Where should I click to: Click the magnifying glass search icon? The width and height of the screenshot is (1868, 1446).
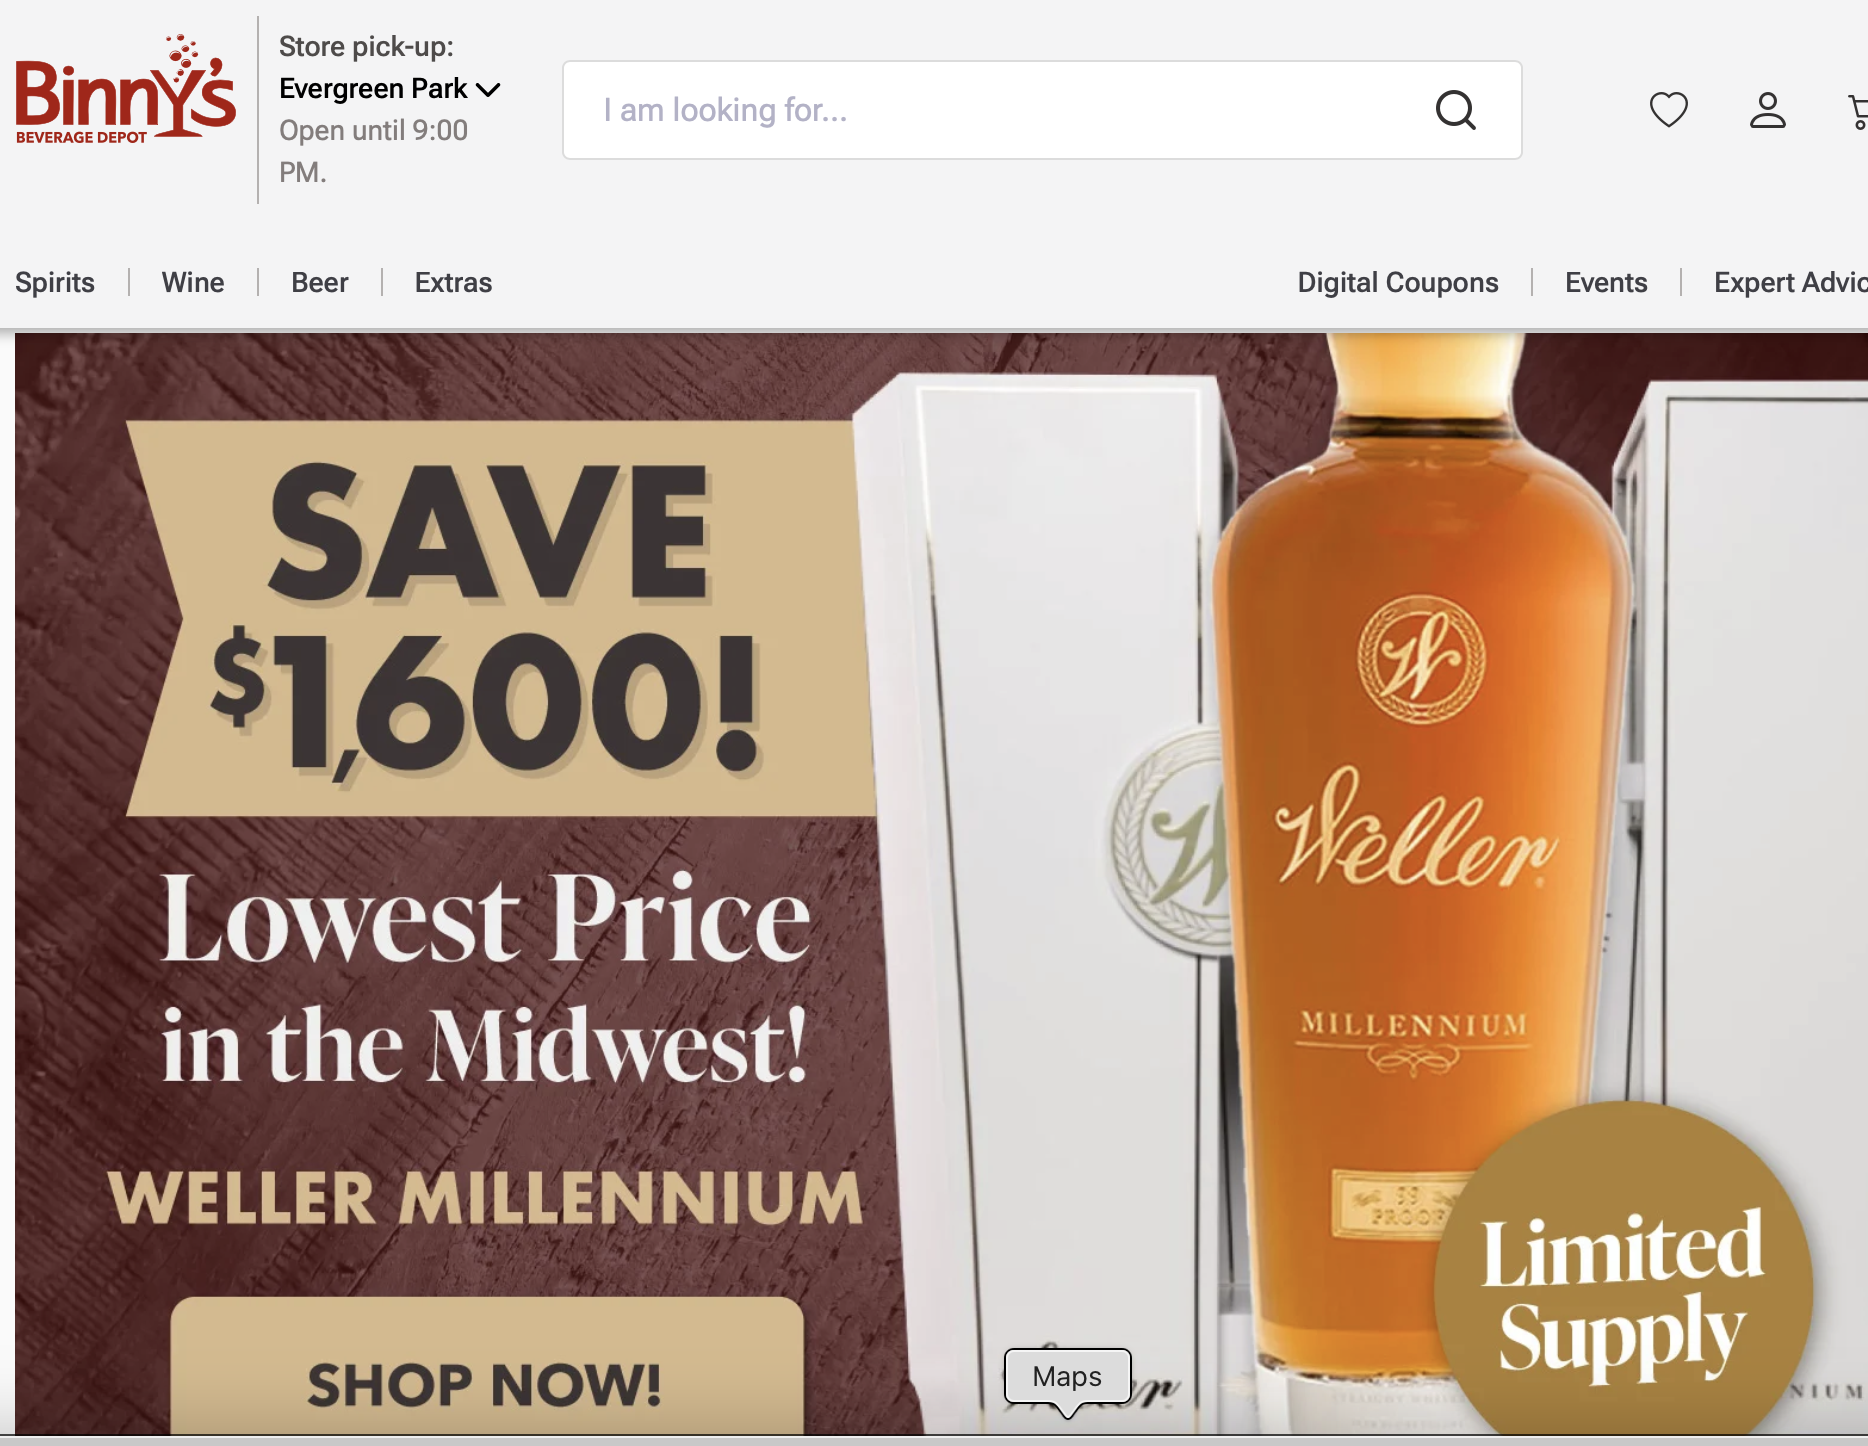[x=1455, y=110]
